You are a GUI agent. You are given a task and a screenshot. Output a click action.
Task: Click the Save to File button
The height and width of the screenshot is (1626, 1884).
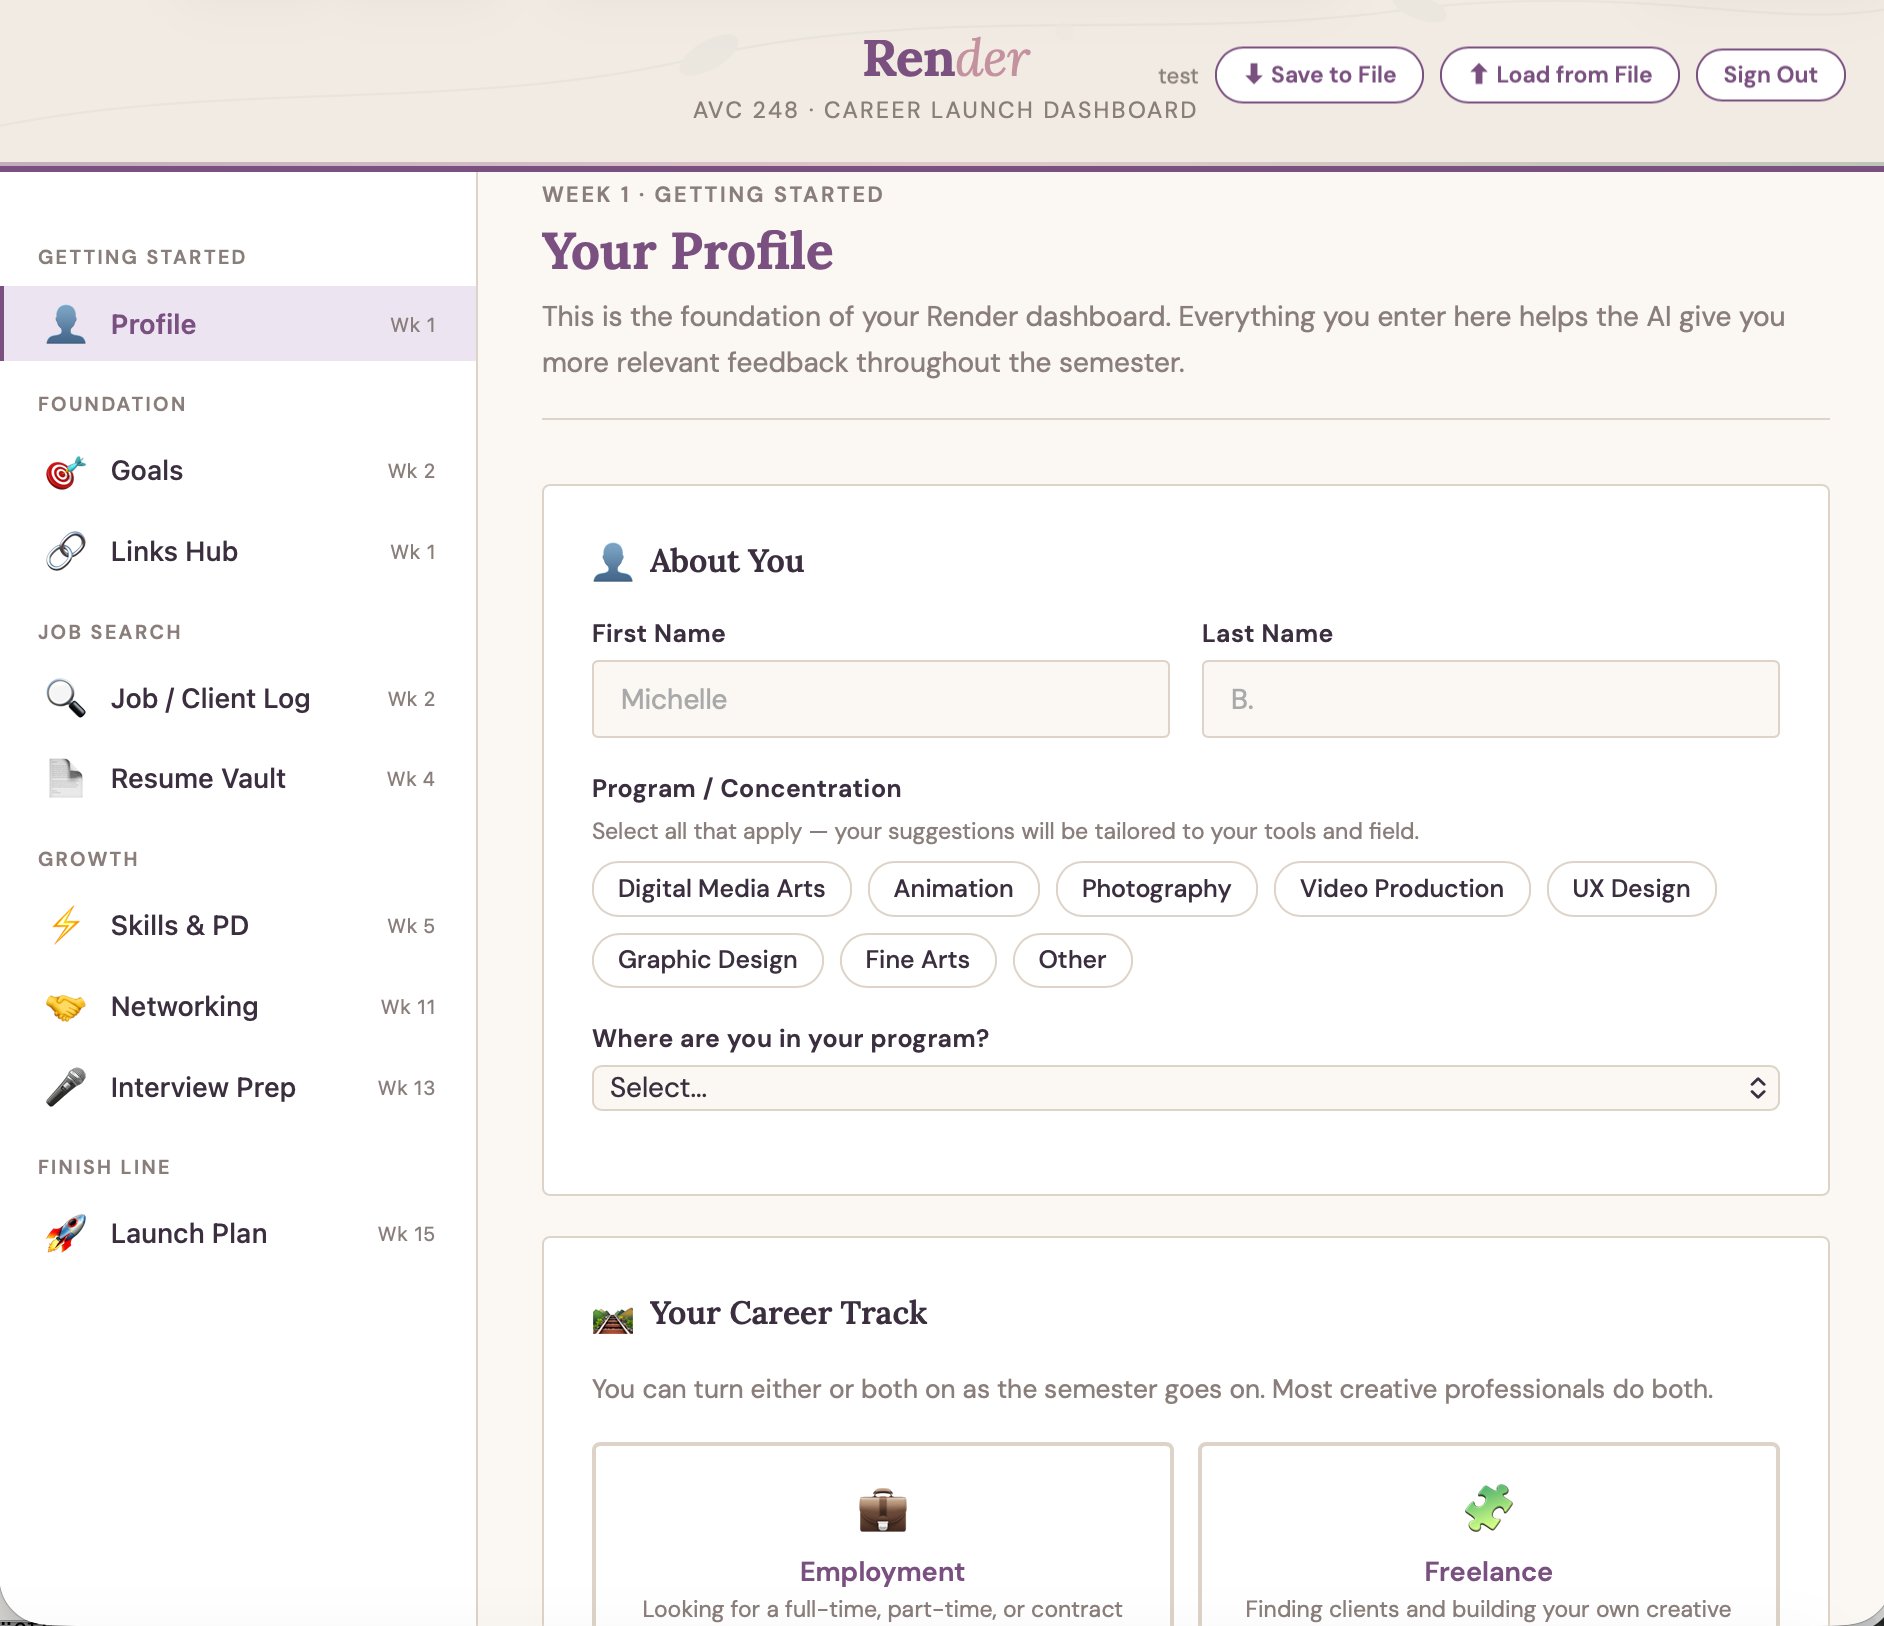1319,75
